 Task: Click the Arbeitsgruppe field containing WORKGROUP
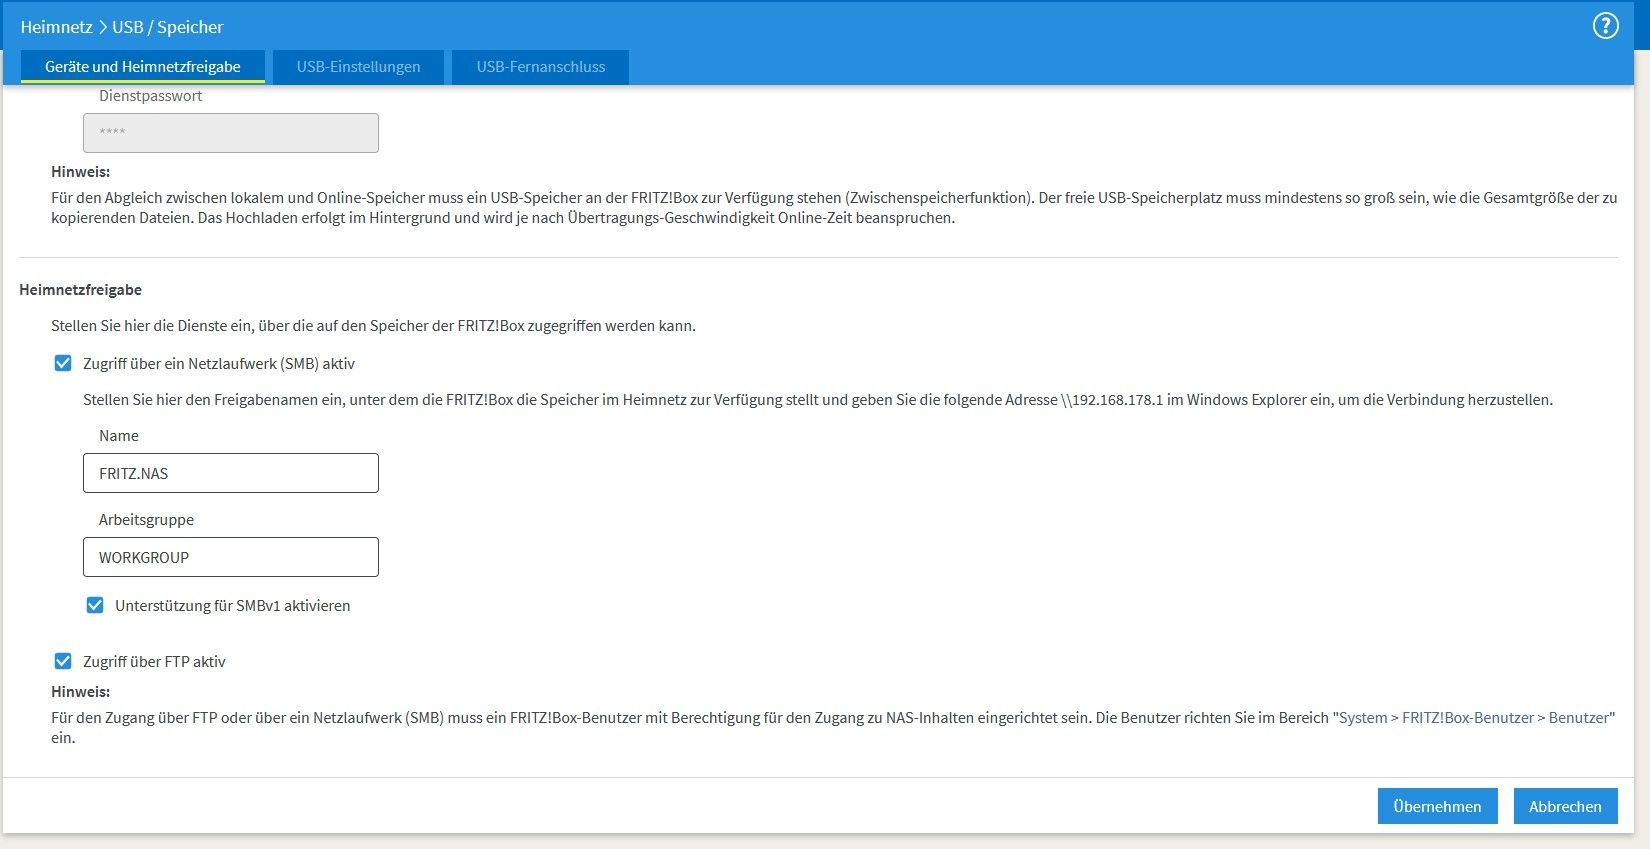(x=231, y=557)
